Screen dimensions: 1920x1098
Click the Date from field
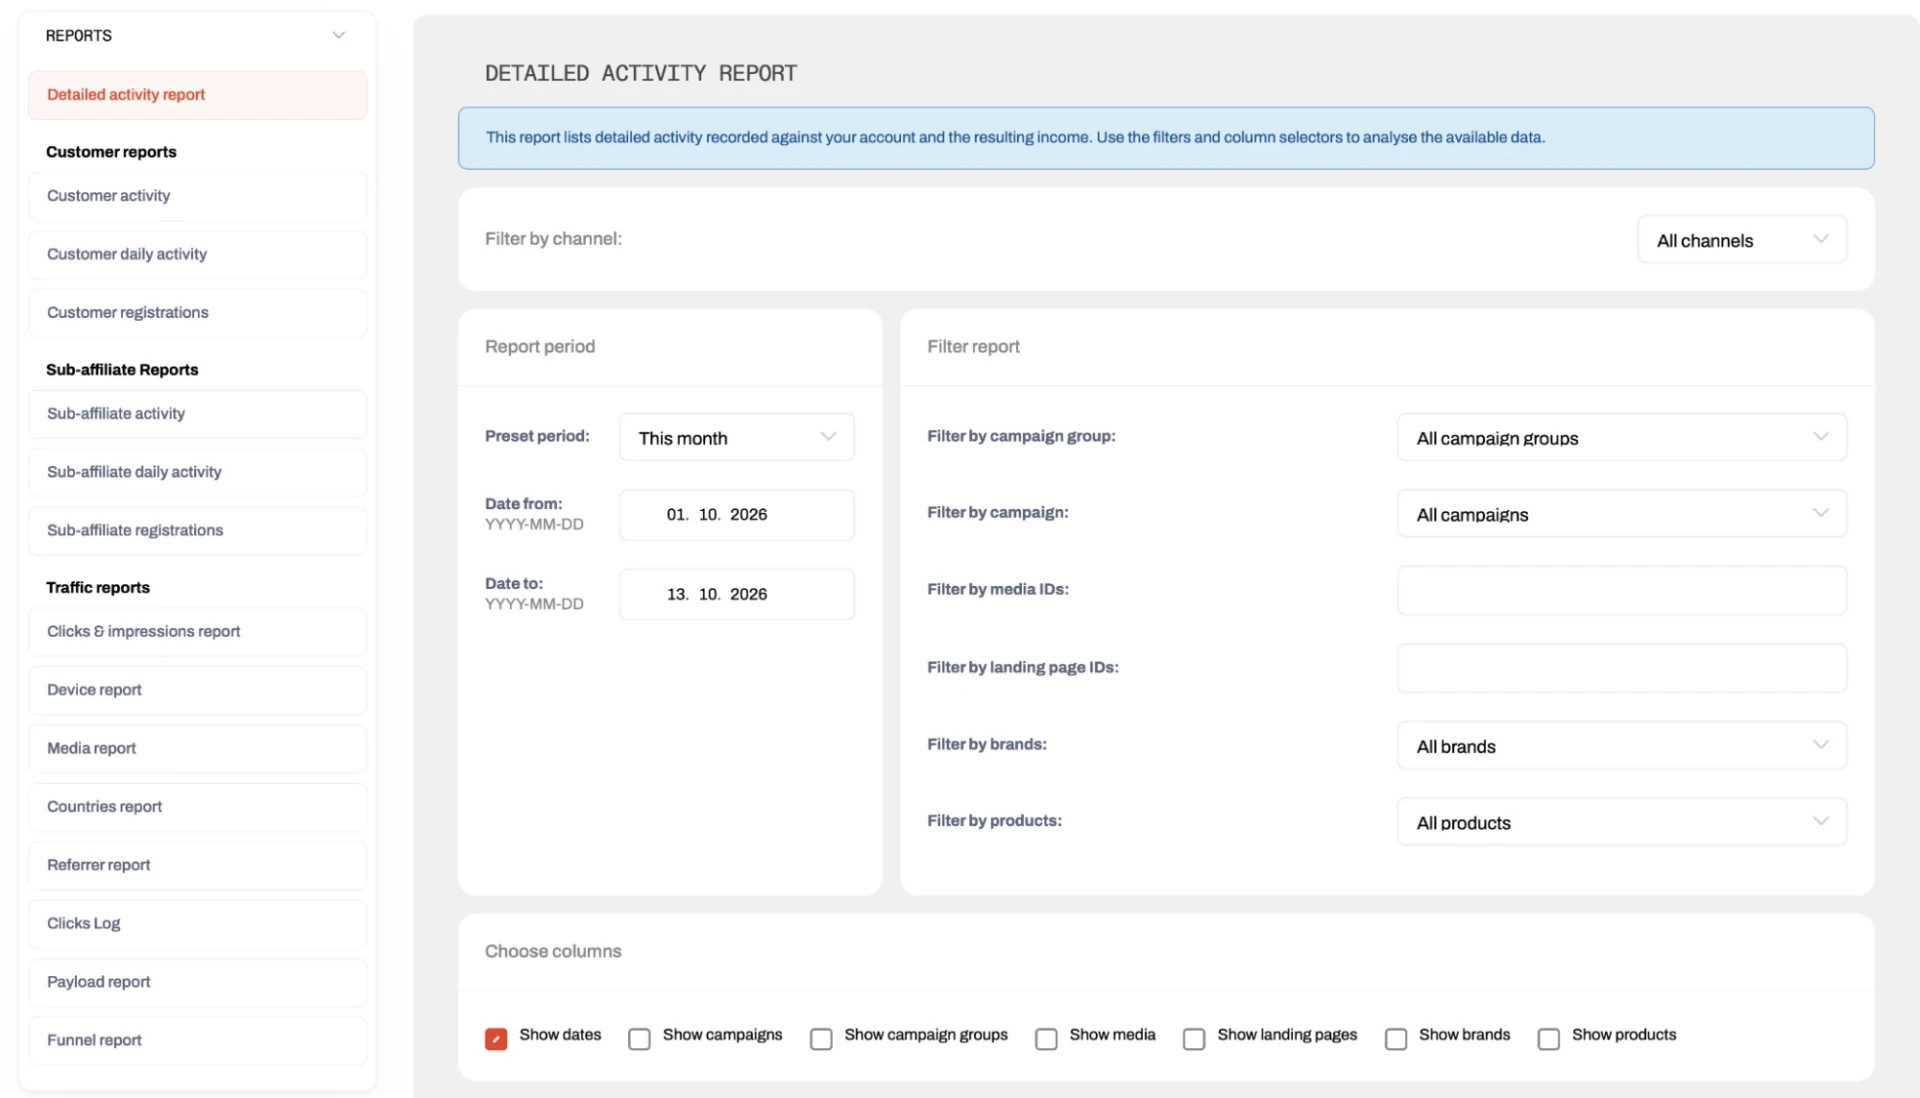pos(737,515)
